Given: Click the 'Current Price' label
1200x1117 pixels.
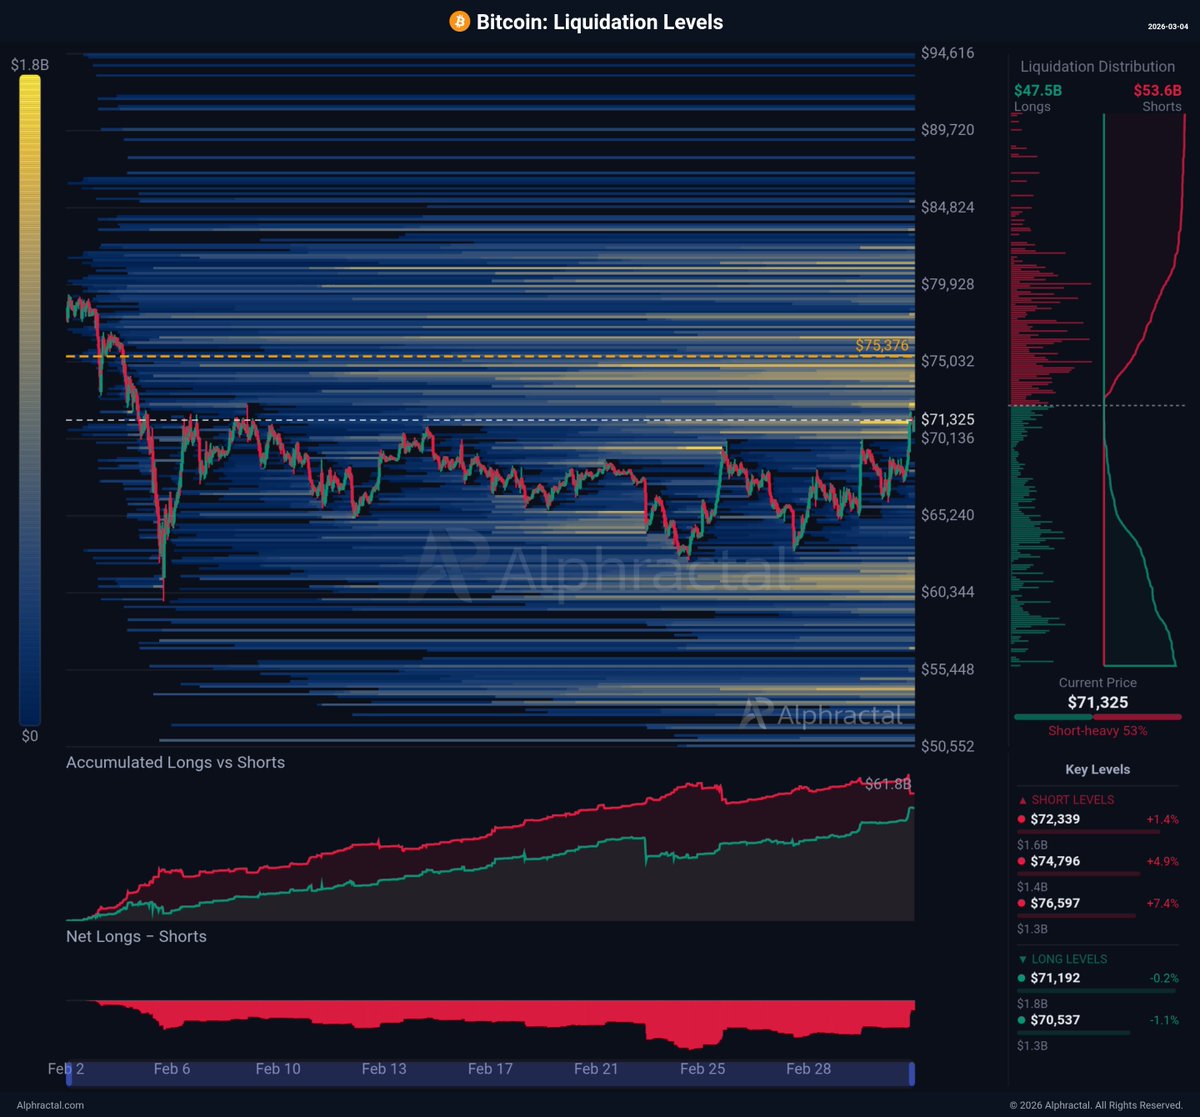Looking at the screenshot, I should [1097, 683].
